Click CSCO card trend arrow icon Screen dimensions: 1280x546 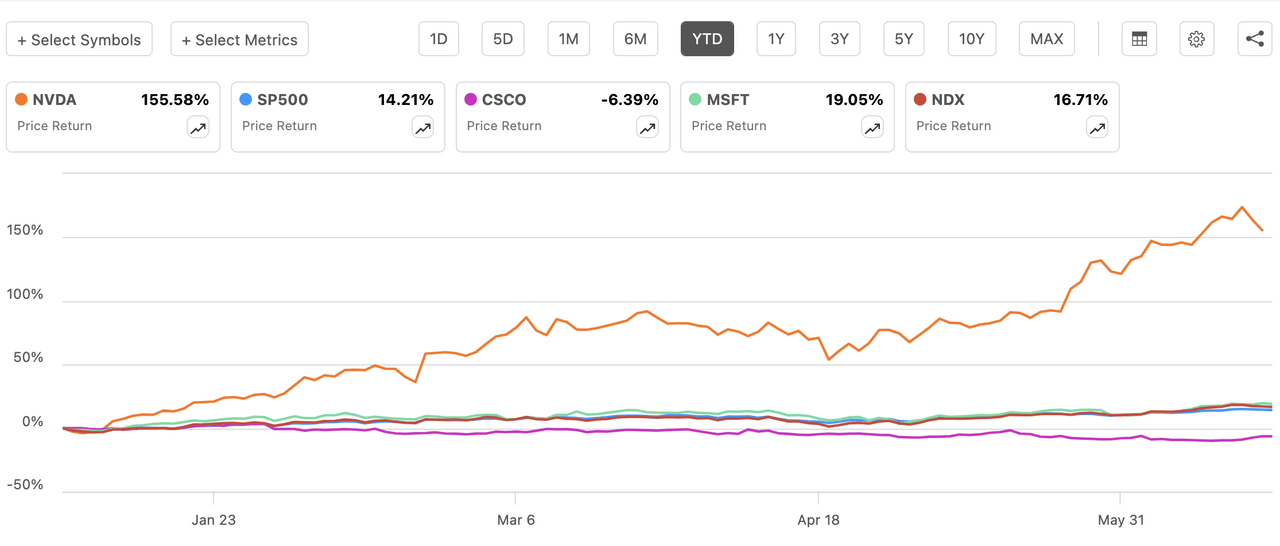coord(648,127)
